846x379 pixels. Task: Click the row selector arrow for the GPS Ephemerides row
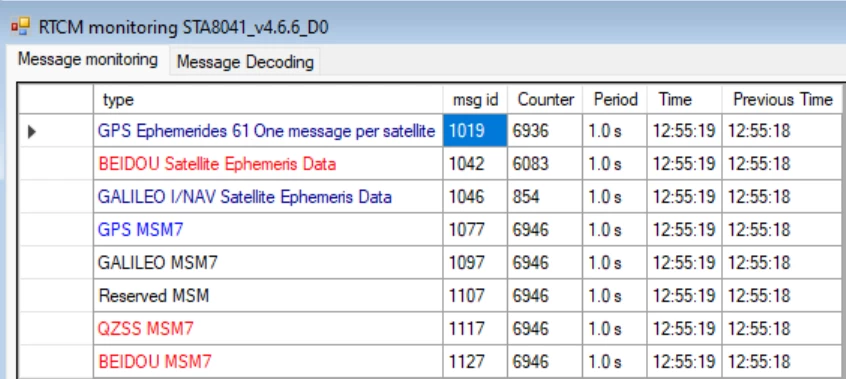click(31, 131)
